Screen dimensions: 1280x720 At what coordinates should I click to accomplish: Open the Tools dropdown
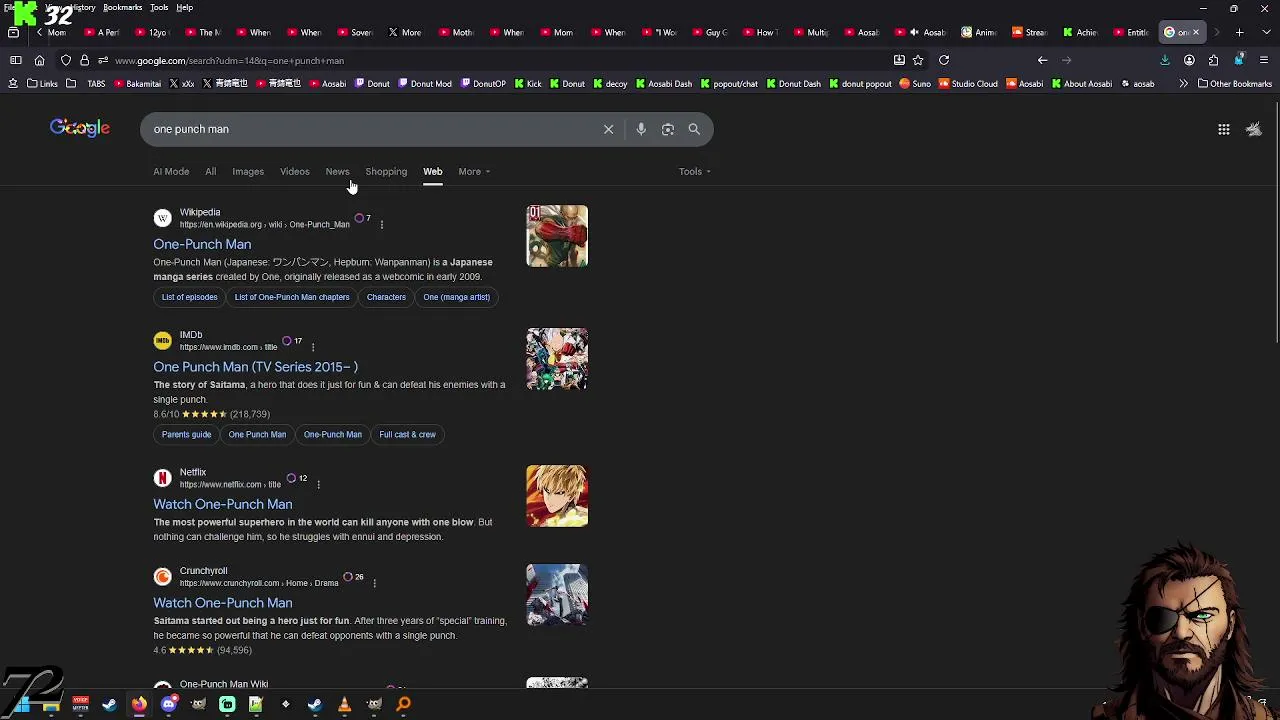tap(694, 171)
